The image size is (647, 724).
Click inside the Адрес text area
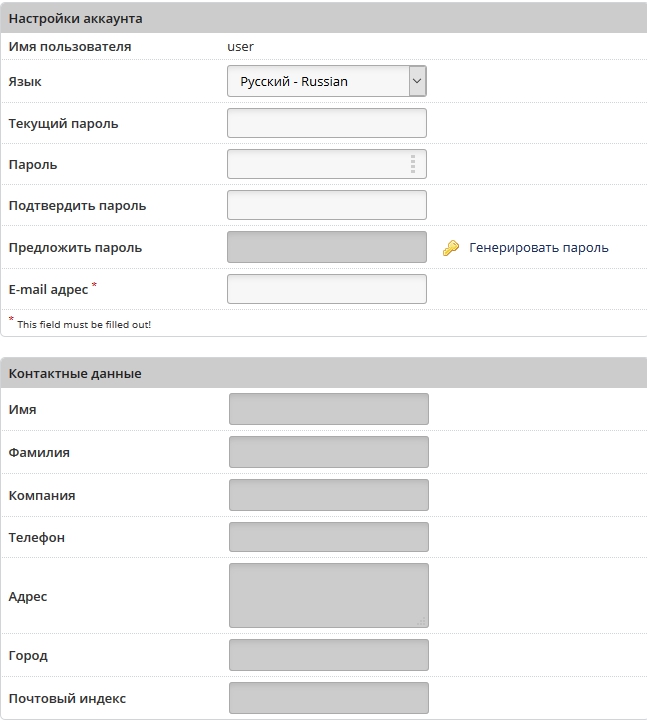329,596
